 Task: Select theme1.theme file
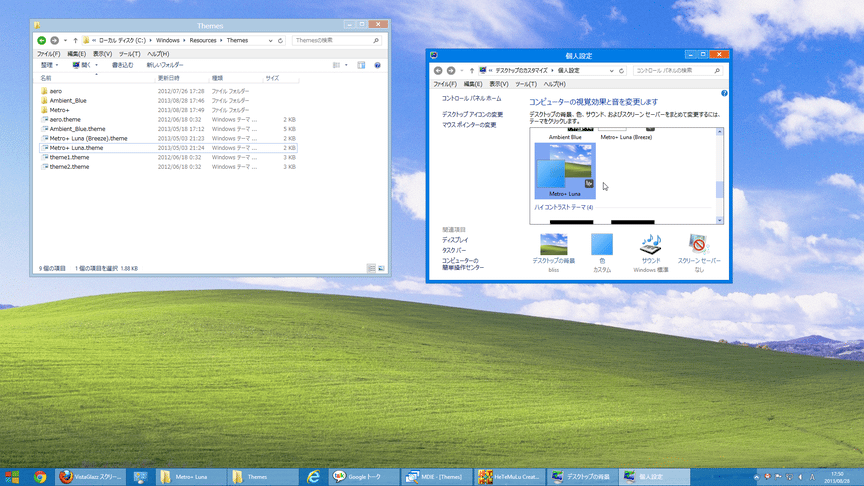[x=169, y=157]
